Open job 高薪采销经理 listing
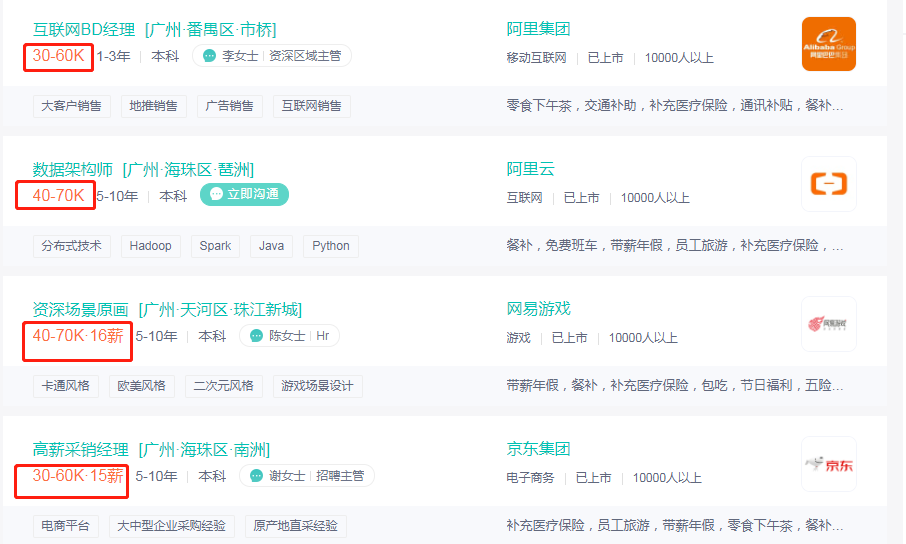Image resolution: width=906 pixels, height=544 pixels. 151,449
